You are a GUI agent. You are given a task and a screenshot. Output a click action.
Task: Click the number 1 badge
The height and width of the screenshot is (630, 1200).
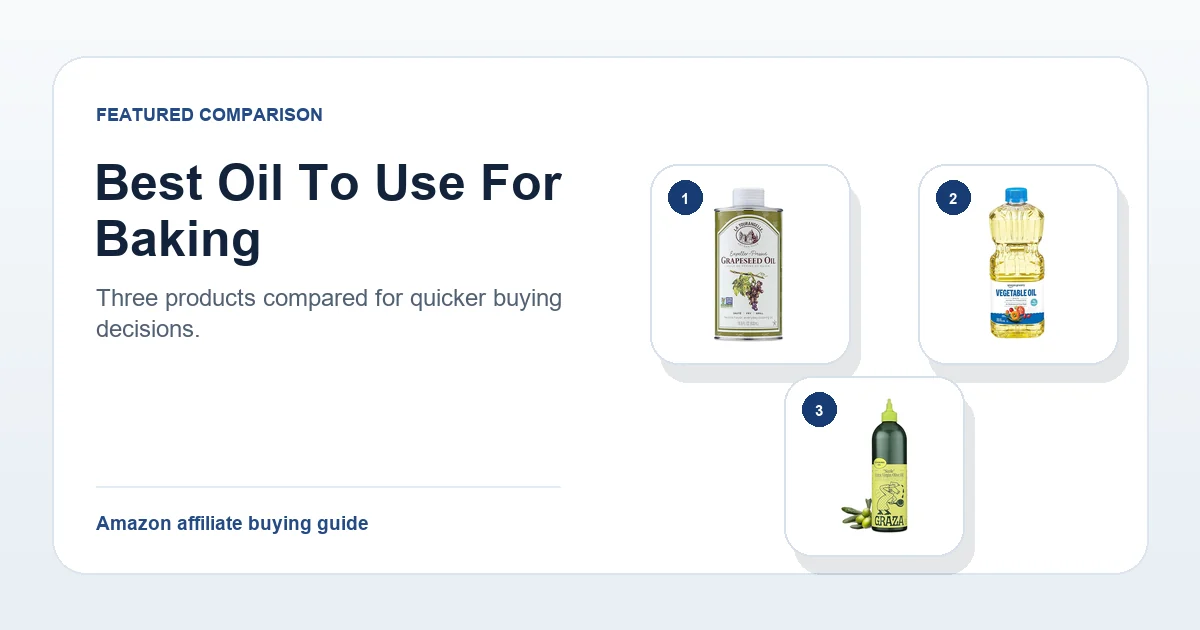[685, 199]
